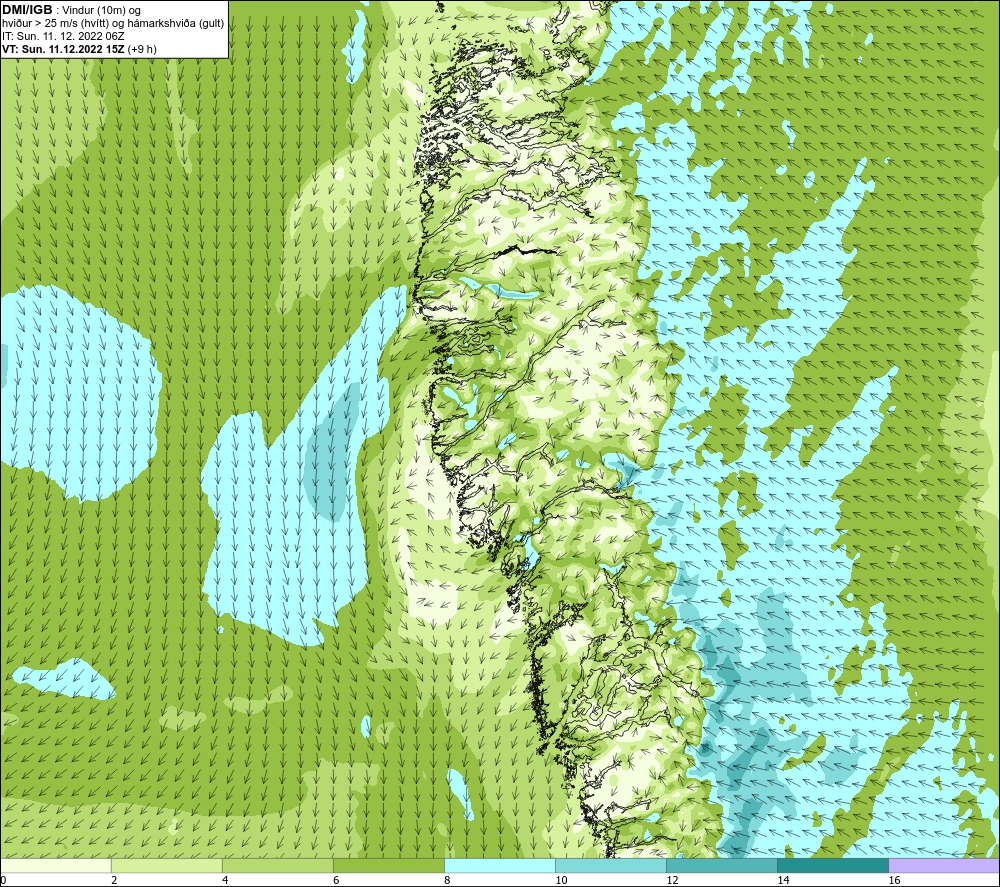Viewport: 1000px width, 887px height.
Task: Click the legend scale label "14"
Action: [x=783, y=881]
